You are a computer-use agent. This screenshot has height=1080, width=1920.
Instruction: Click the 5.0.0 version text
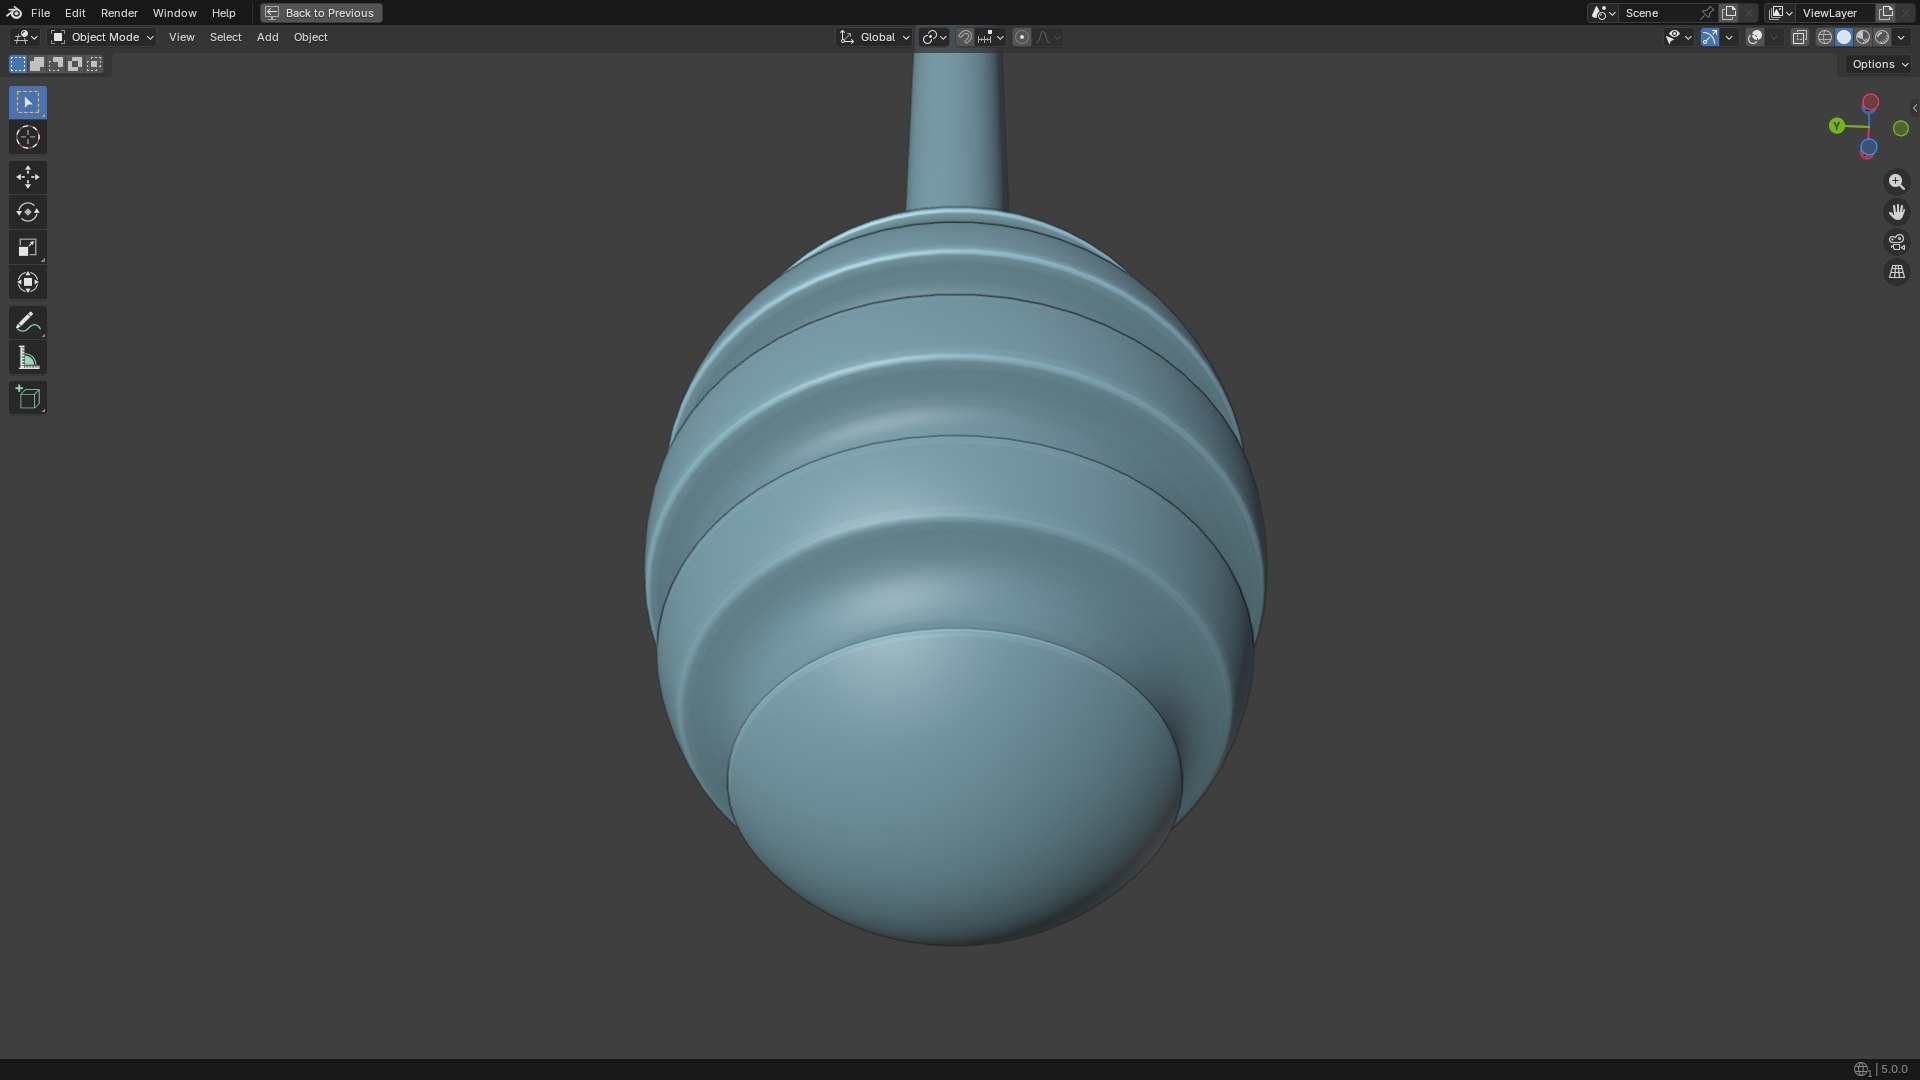tap(1894, 1069)
